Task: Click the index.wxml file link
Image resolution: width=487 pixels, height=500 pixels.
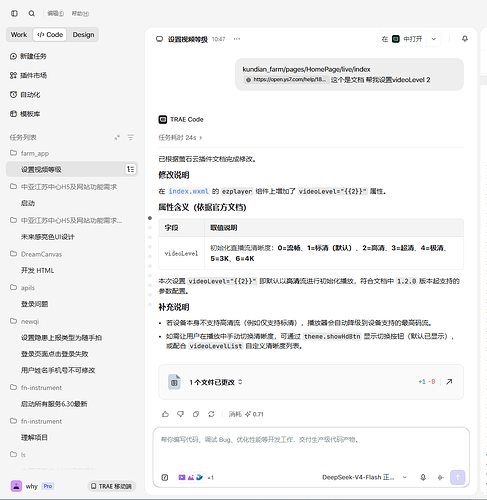Action: click(x=189, y=191)
